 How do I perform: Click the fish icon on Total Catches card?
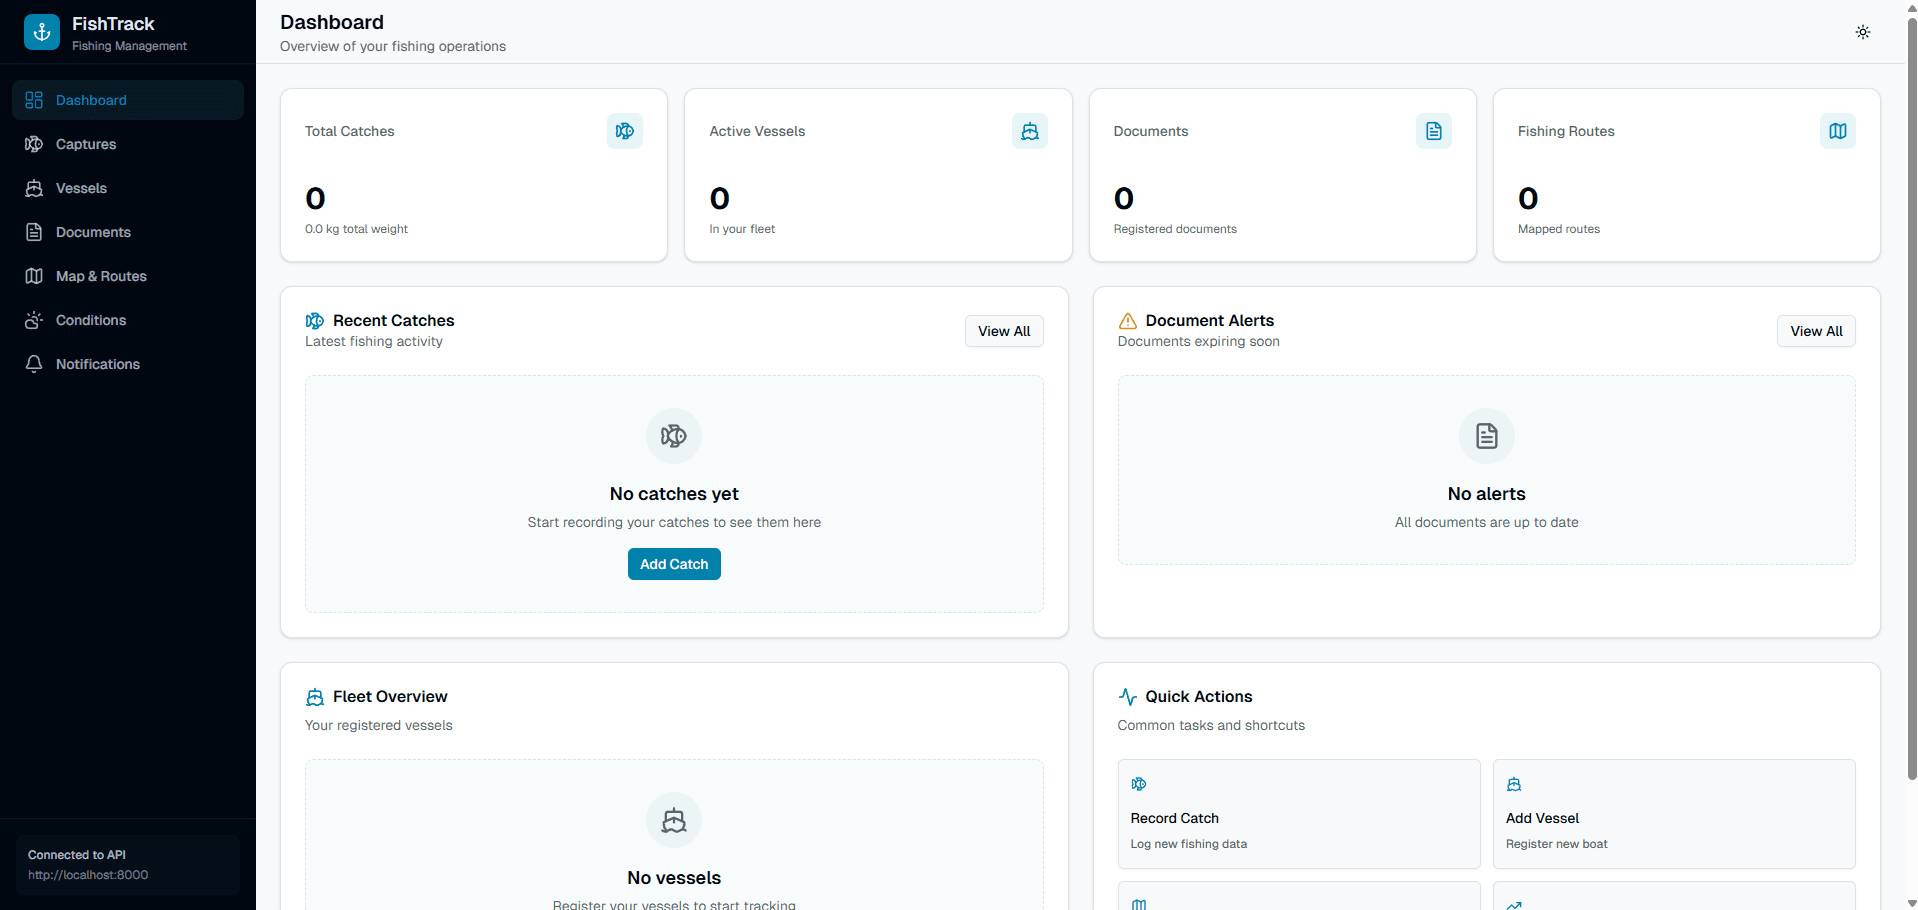[x=624, y=131]
